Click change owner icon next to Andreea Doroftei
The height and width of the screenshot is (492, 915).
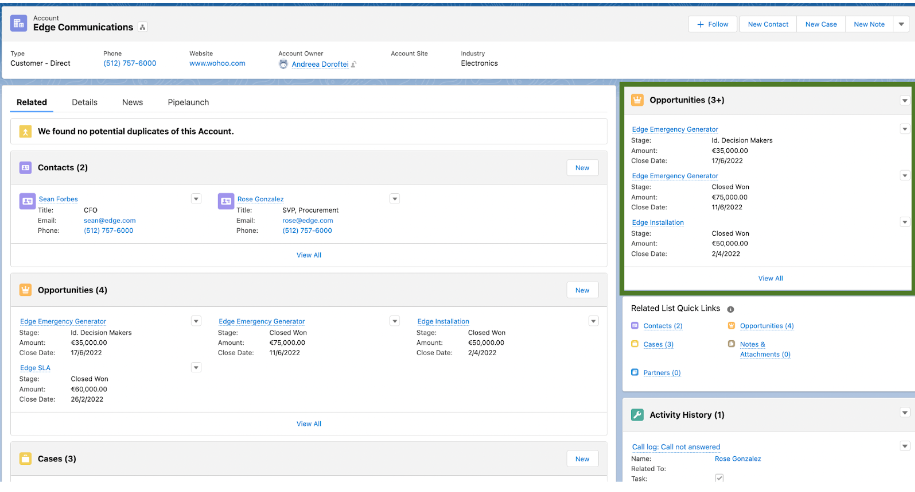(x=354, y=64)
